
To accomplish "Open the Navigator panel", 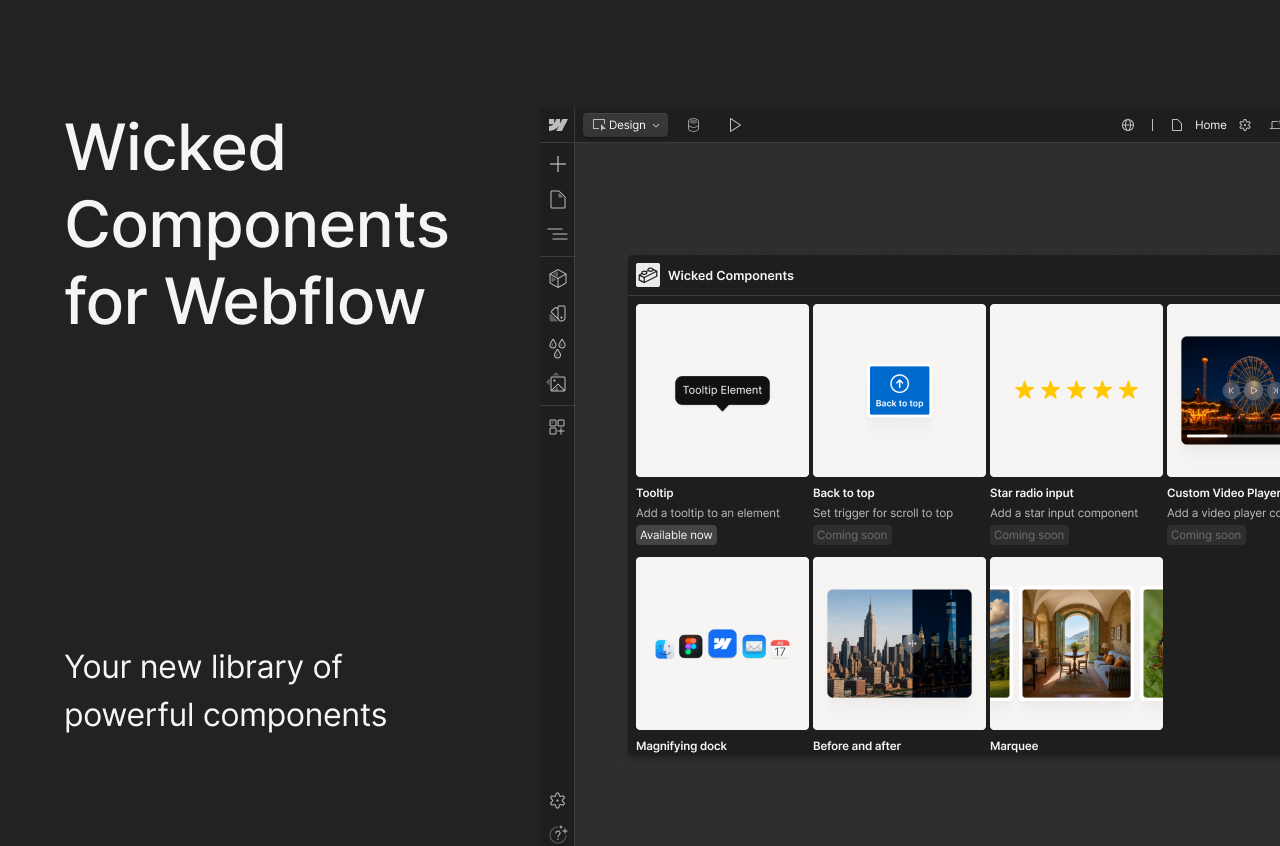I will point(557,233).
